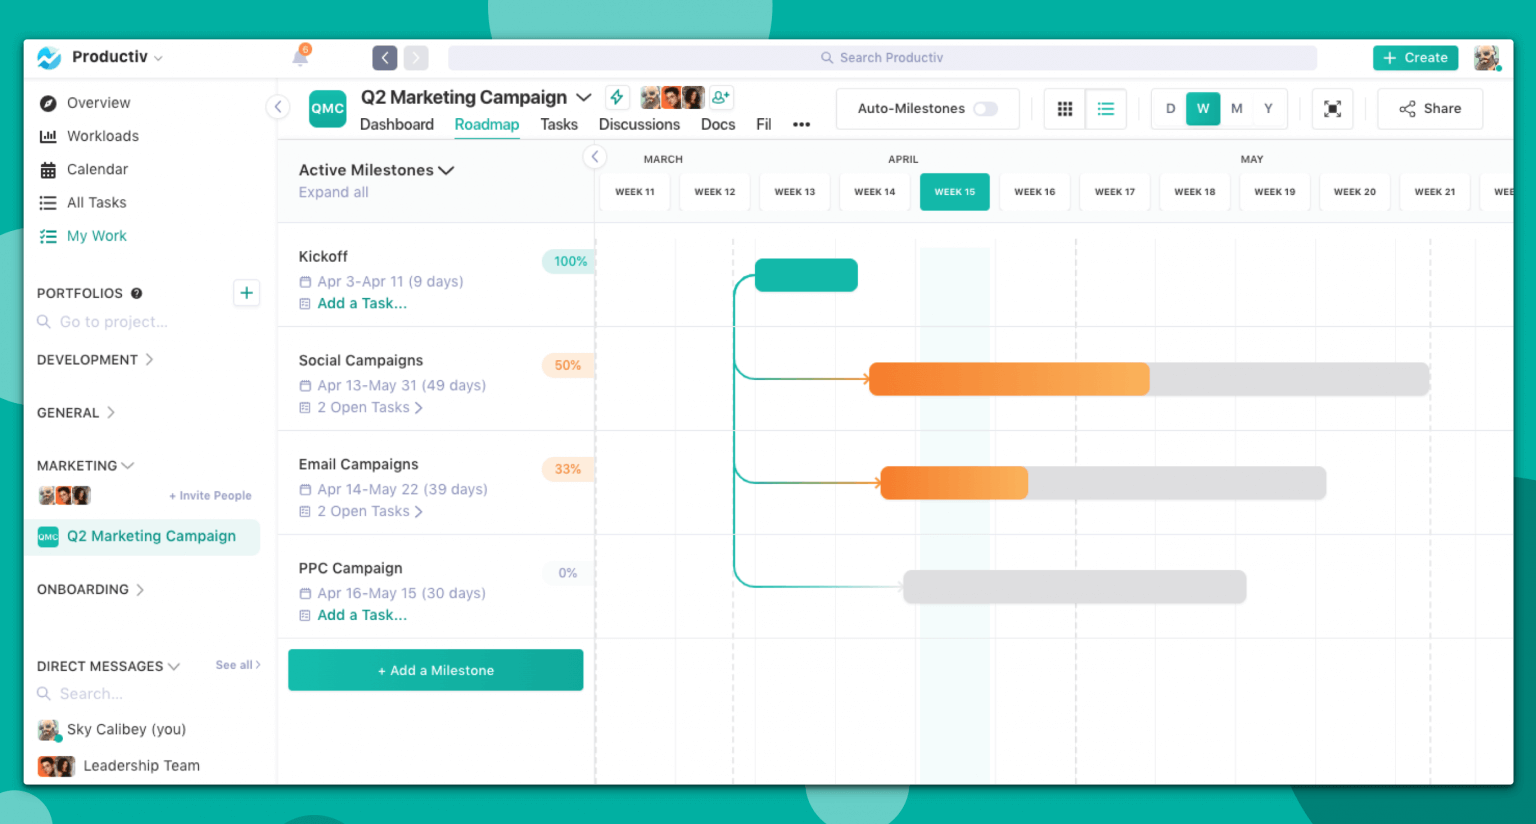Click the 50% progress badge on Social Campaigns
Screen dimensions: 1536x824
567,365
